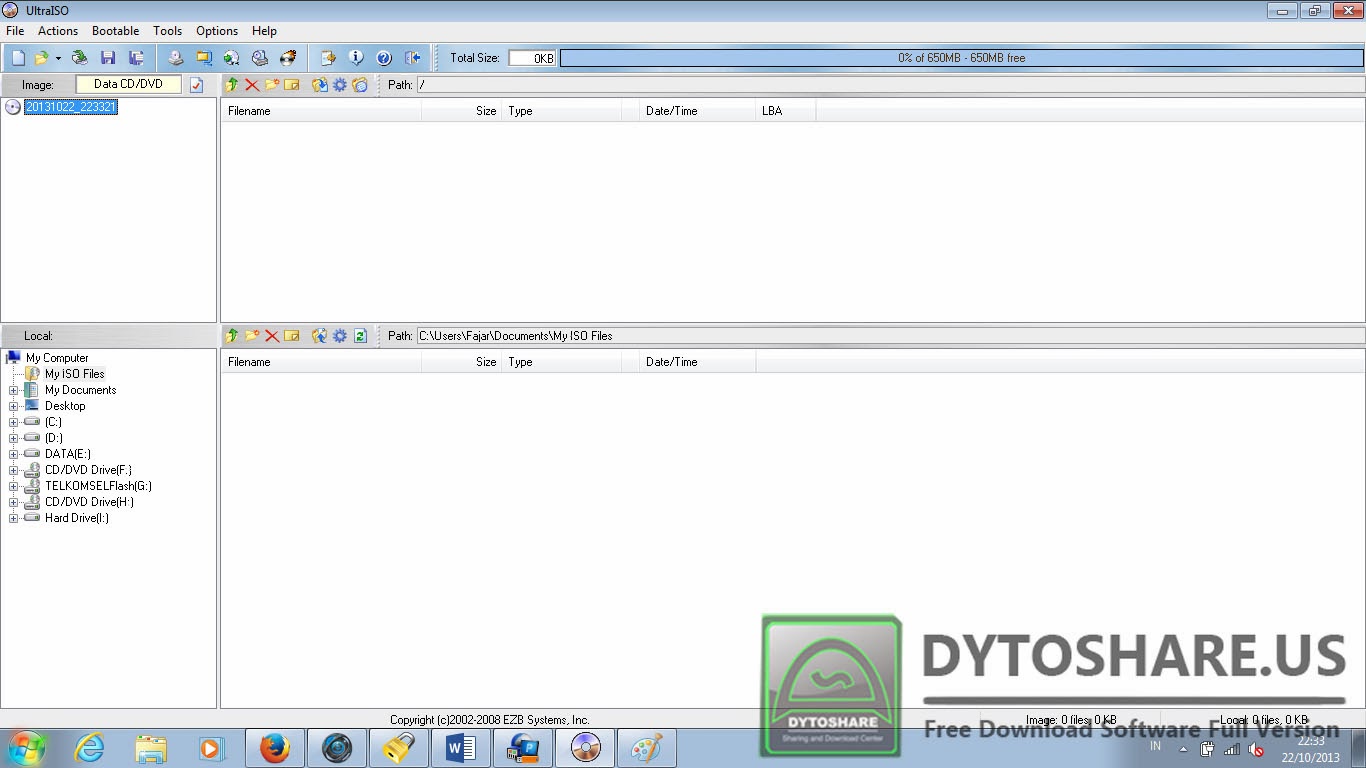
Task: Click the Image properties checkmark page icon
Action: point(197,85)
